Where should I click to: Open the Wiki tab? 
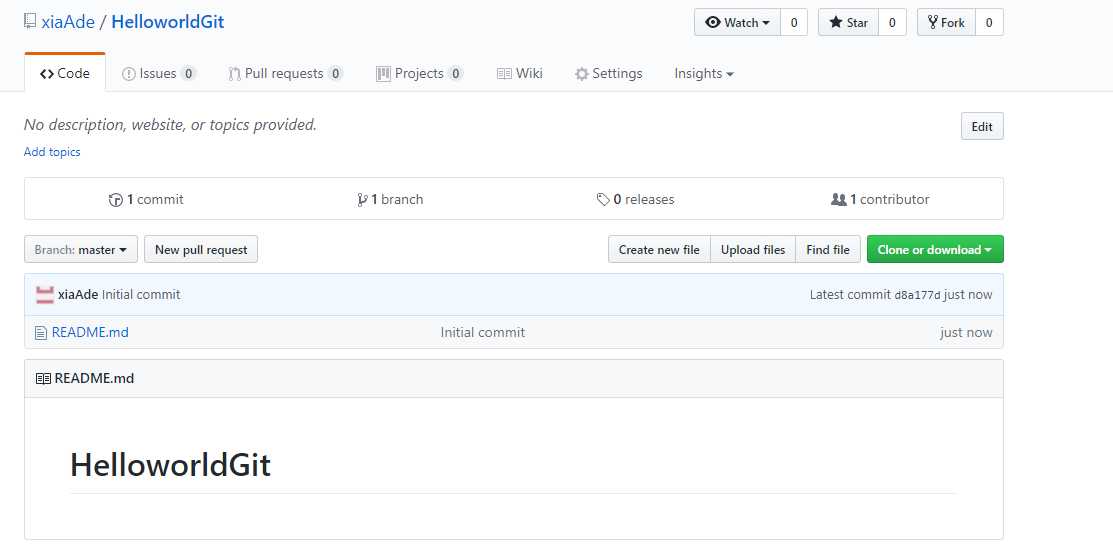coord(520,73)
